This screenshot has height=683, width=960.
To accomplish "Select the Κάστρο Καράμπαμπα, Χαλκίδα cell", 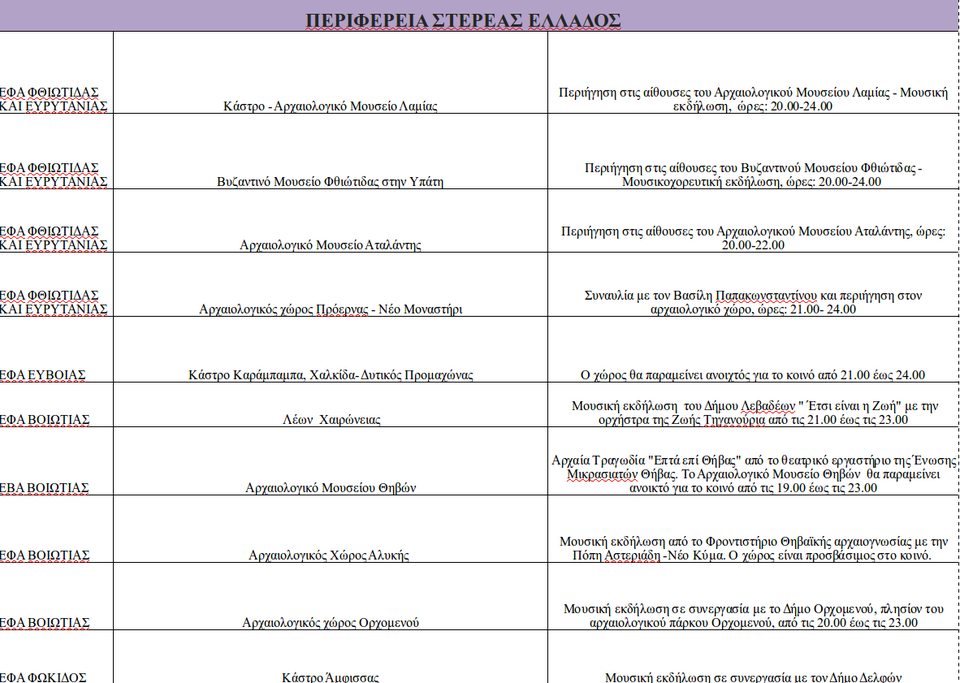I will [x=330, y=375].
